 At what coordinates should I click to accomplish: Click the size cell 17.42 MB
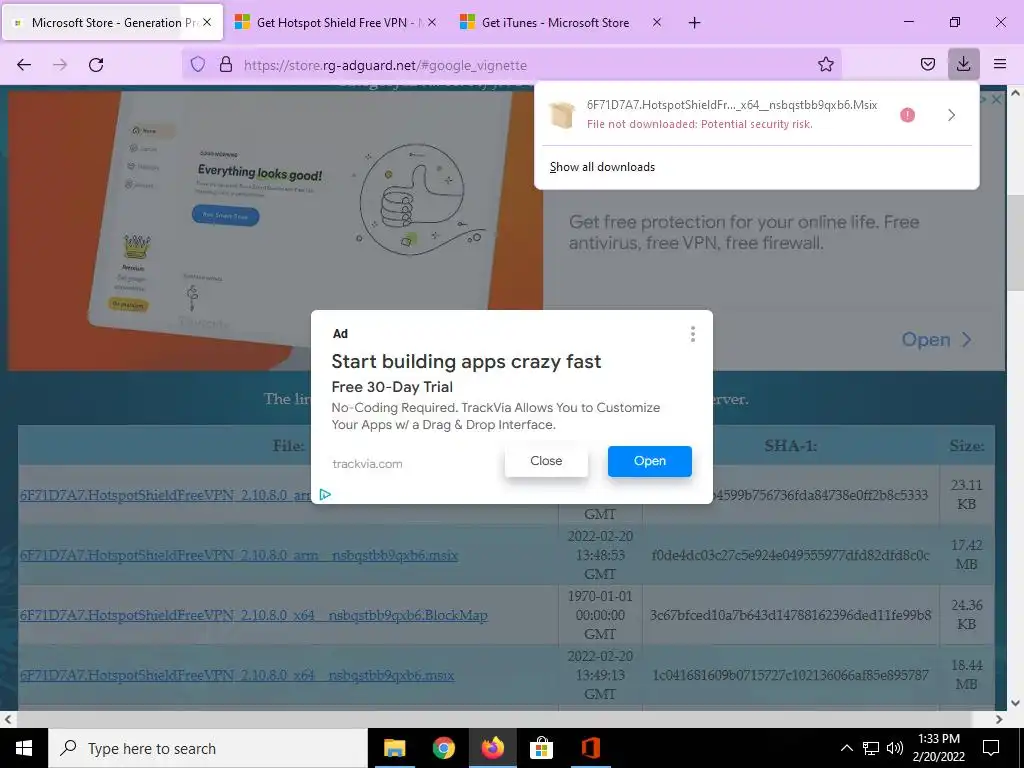click(x=967, y=554)
